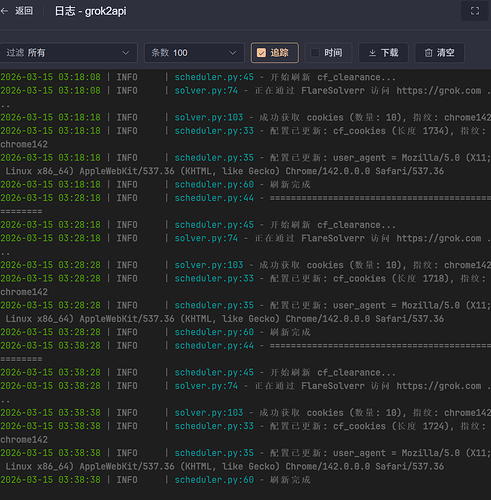The height and width of the screenshot is (500, 491).
Task: Select log line 03:38:38 solver.py:103
Action: [x=245, y=413]
